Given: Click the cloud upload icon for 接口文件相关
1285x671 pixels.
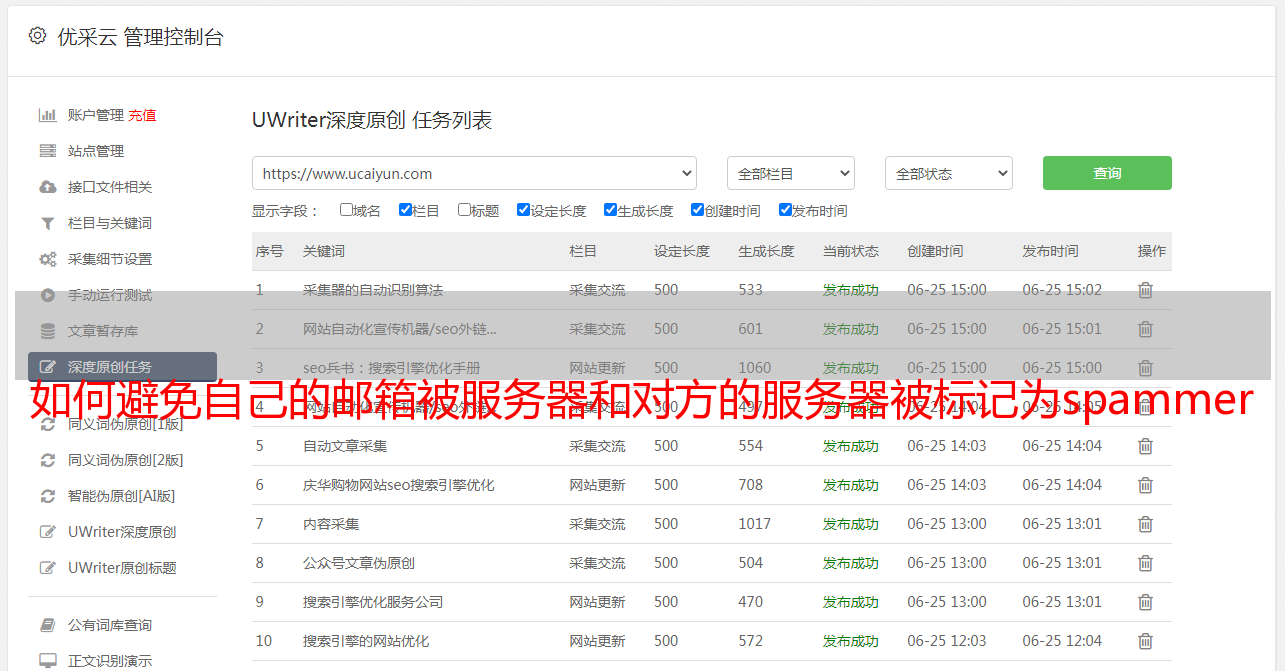Looking at the screenshot, I should coord(47,187).
